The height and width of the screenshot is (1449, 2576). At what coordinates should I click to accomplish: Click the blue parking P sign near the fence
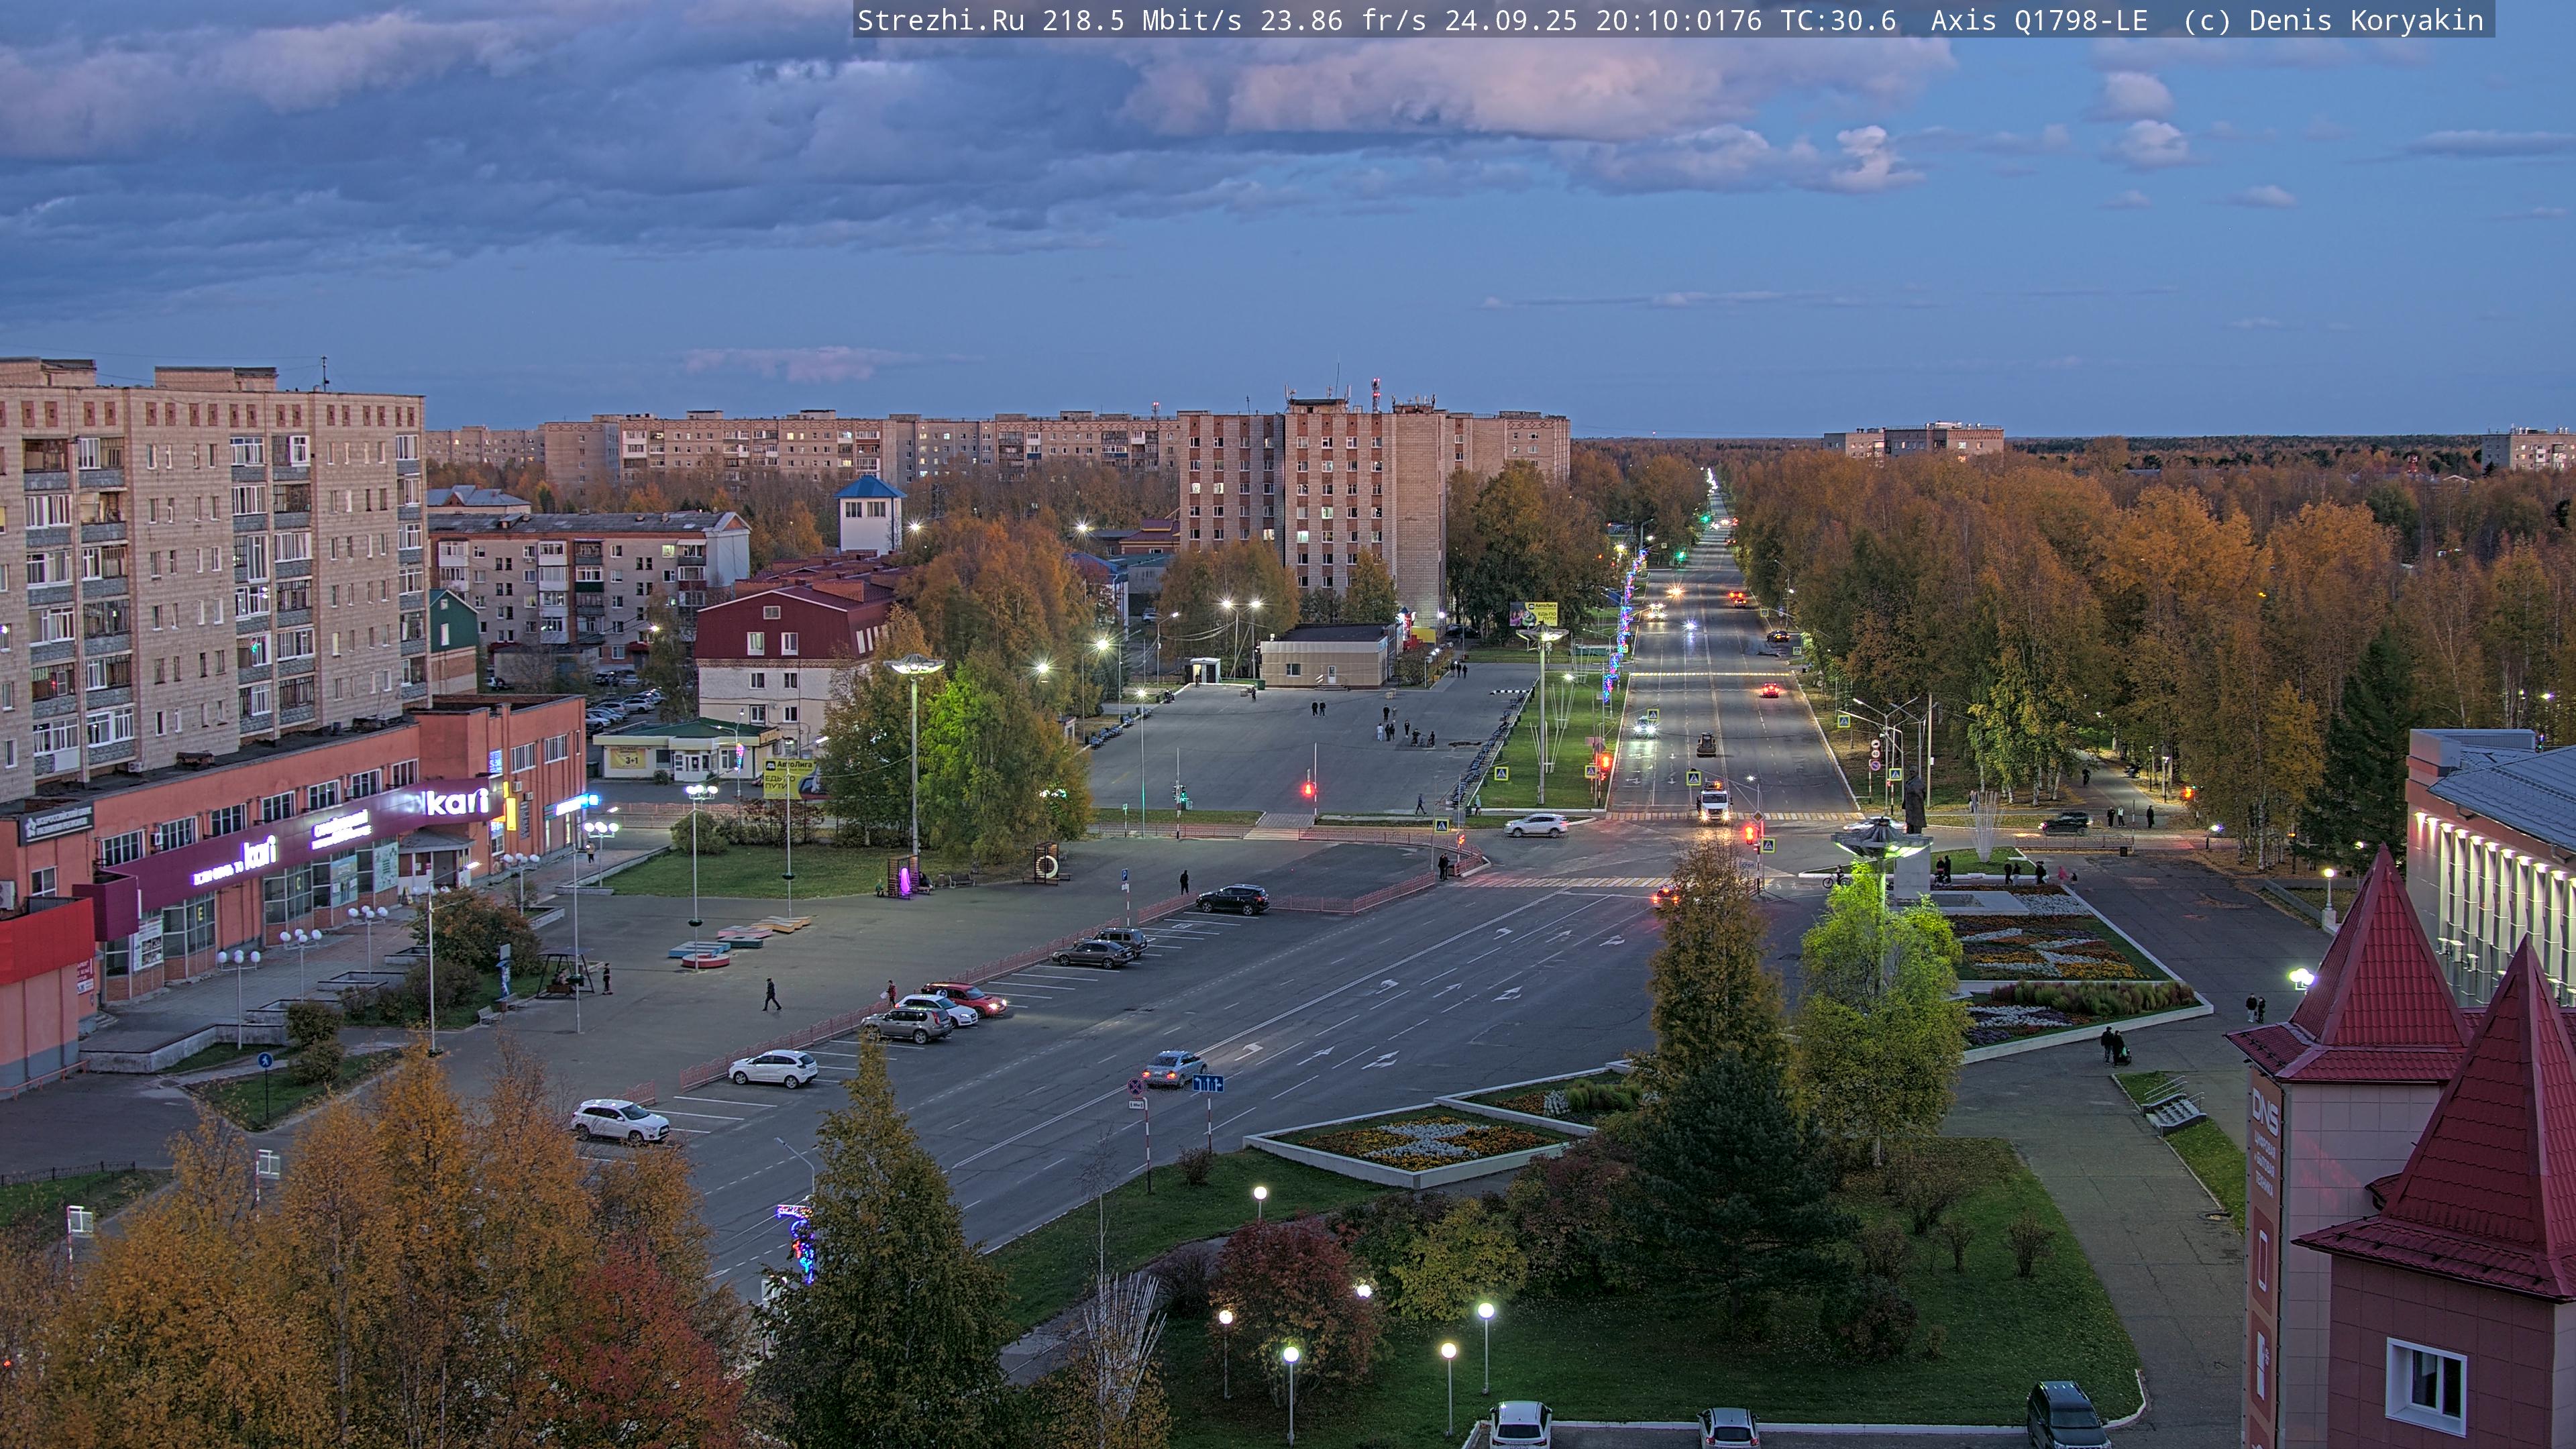tap(1125, 875)
